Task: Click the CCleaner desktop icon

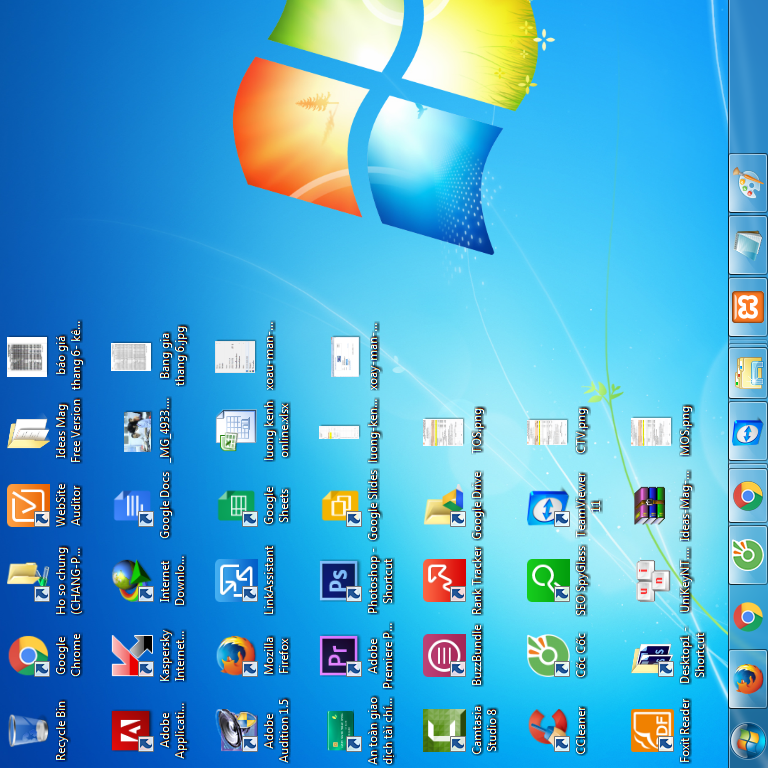Action: pyautogui.click(x=547, y=730)
